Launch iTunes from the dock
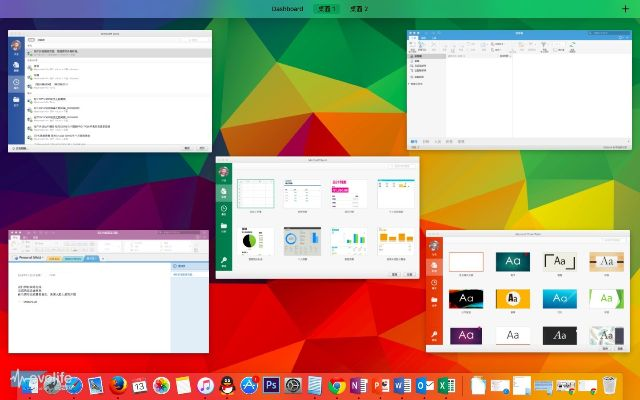 pyautogui.click(x=206, y=385)
